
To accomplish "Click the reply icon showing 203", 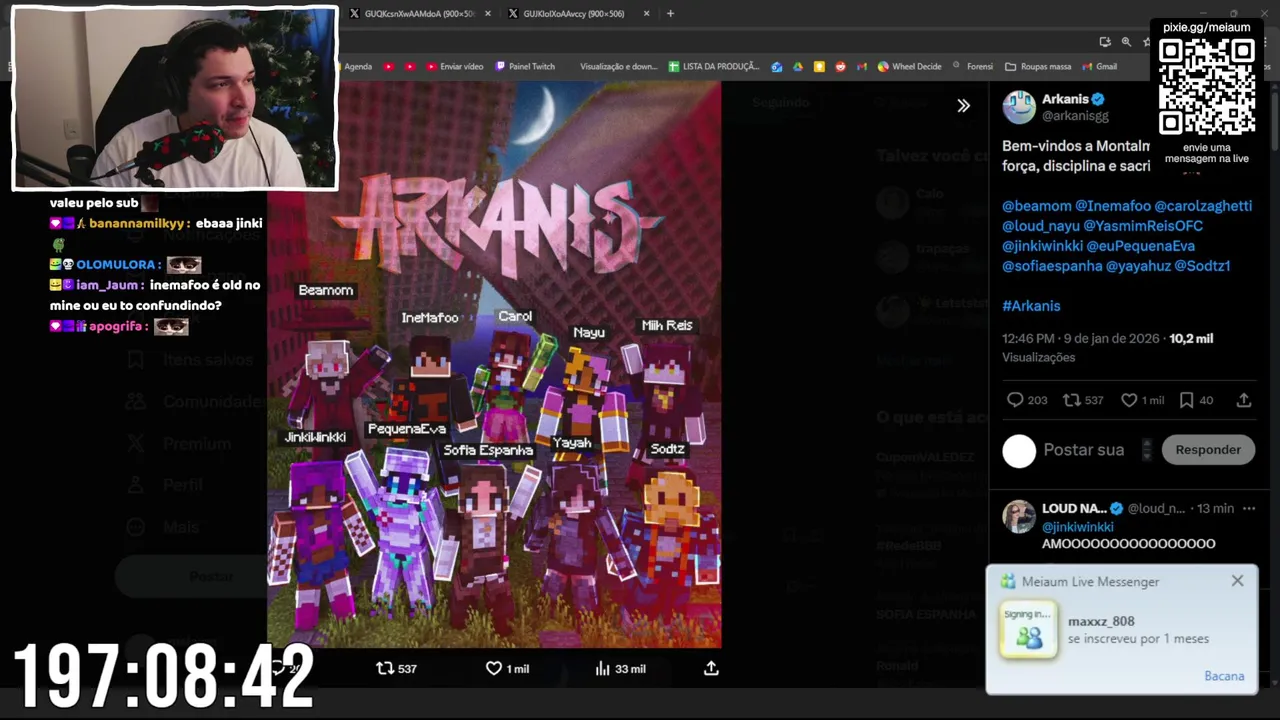I will click(1015, 400).
